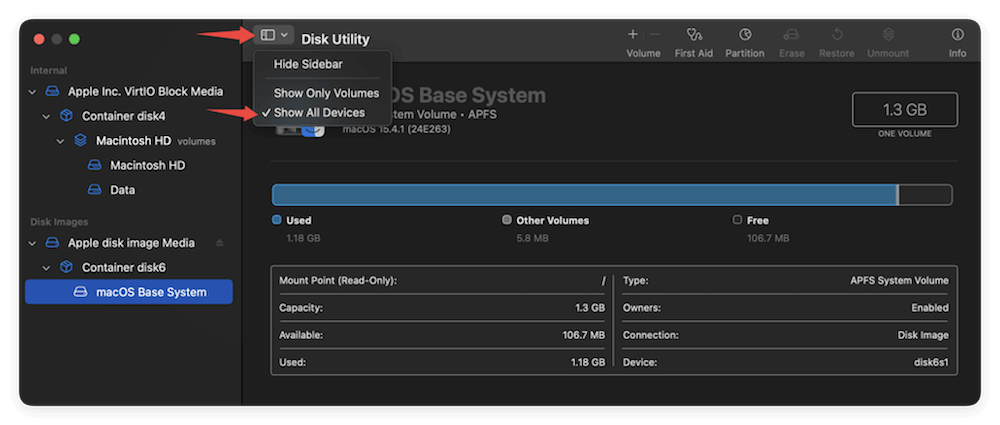Viewport: 1000px width, 425px height.
Task: Click the 5.8 MB Other Volumes figure
Action: pos(532,238)
